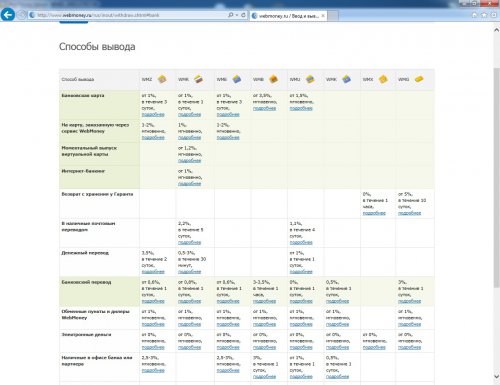Open подробнее for Банковский перевод, WMK column
This screenshot has height=385, width=500.
[x=337, y=301]
